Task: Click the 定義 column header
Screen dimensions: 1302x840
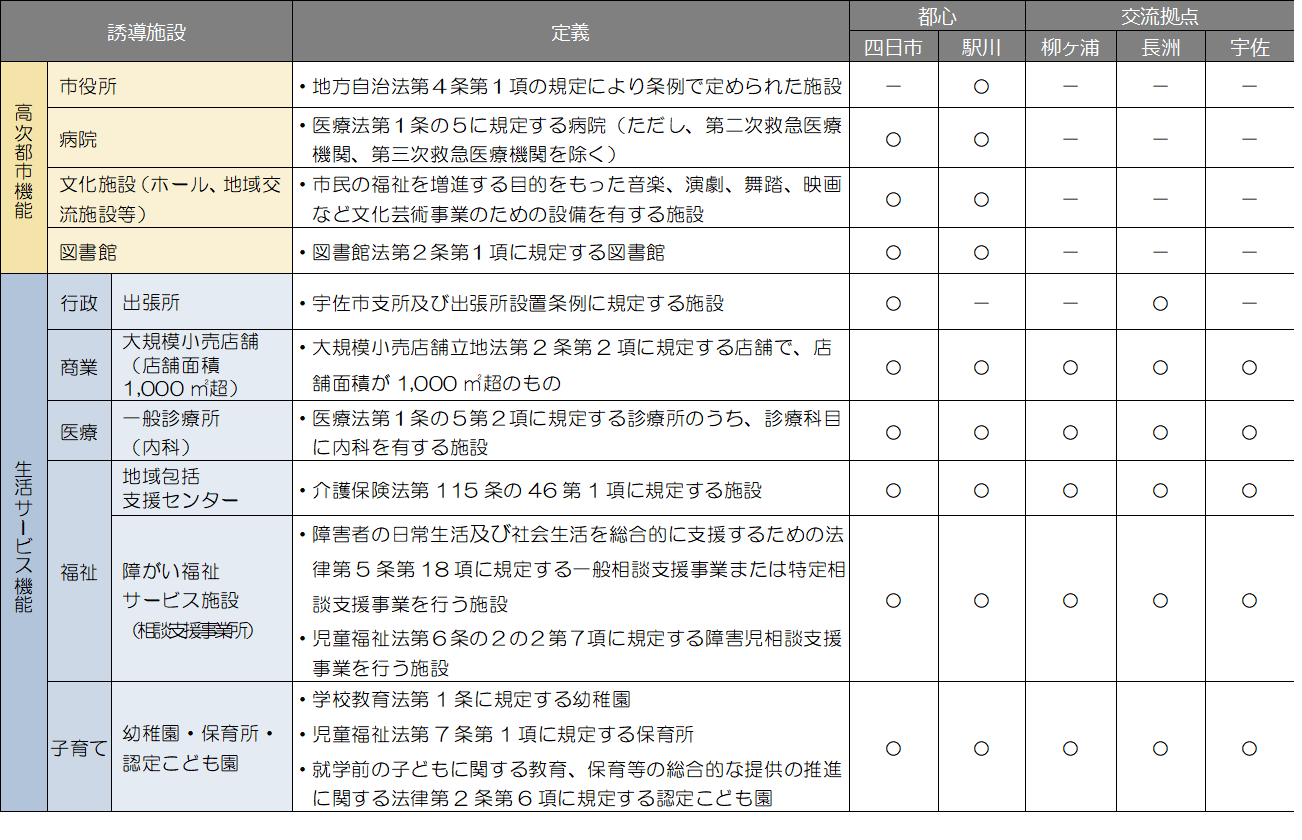Action: [571, 32]
